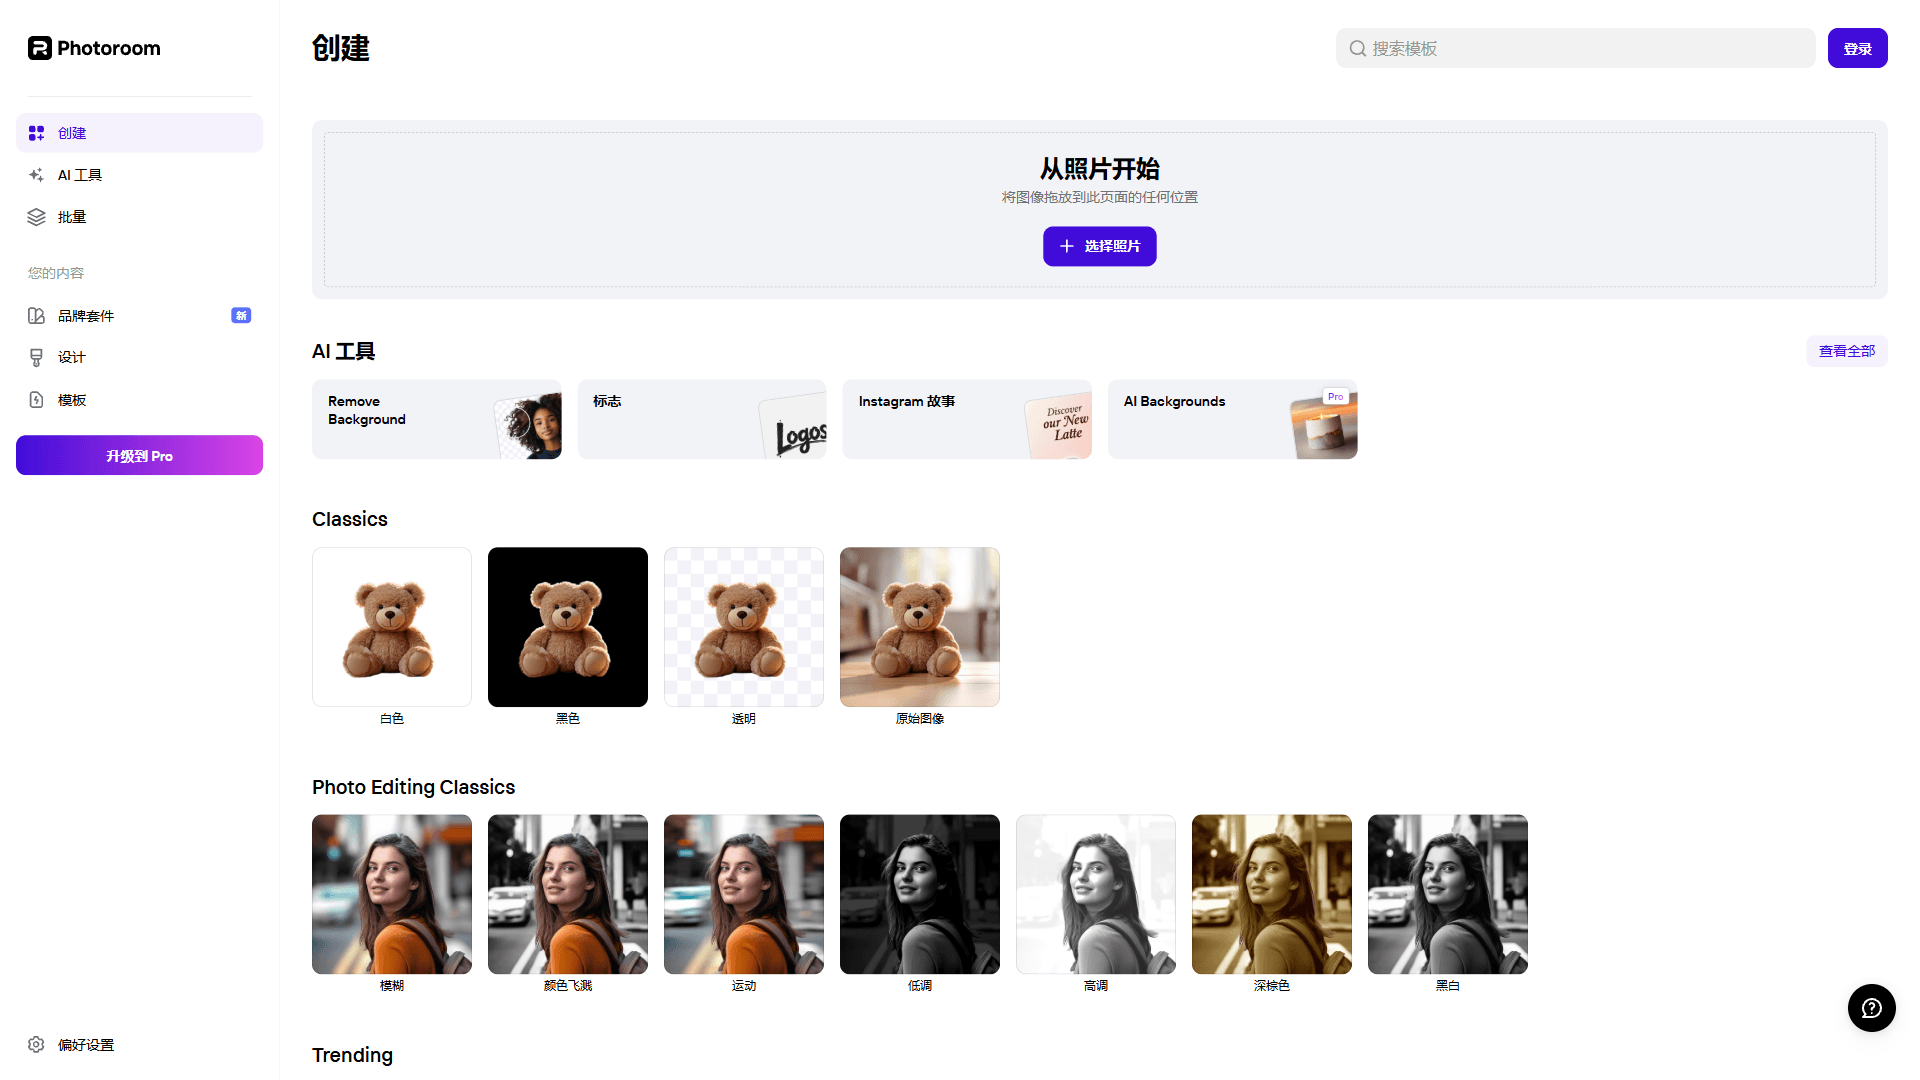Viewport: 1920px width, 1080px height.
Task: Click the 选择图片 button
Action: 1100,247
